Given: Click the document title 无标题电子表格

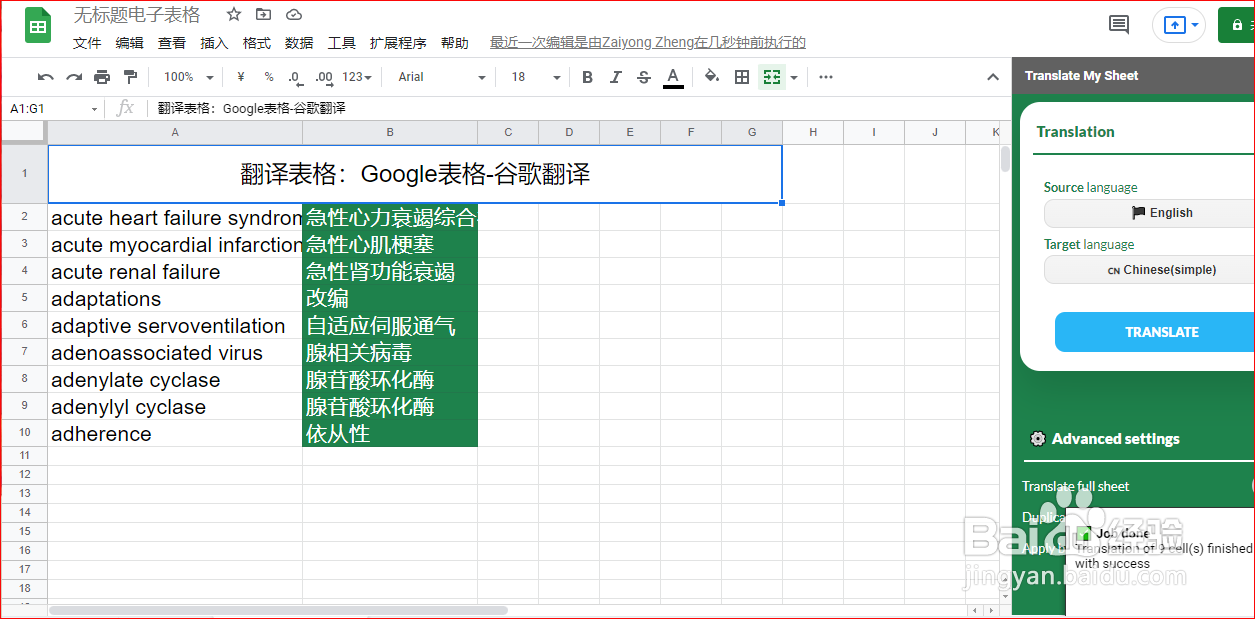Looking at the screenshot, I should point(137,15).
